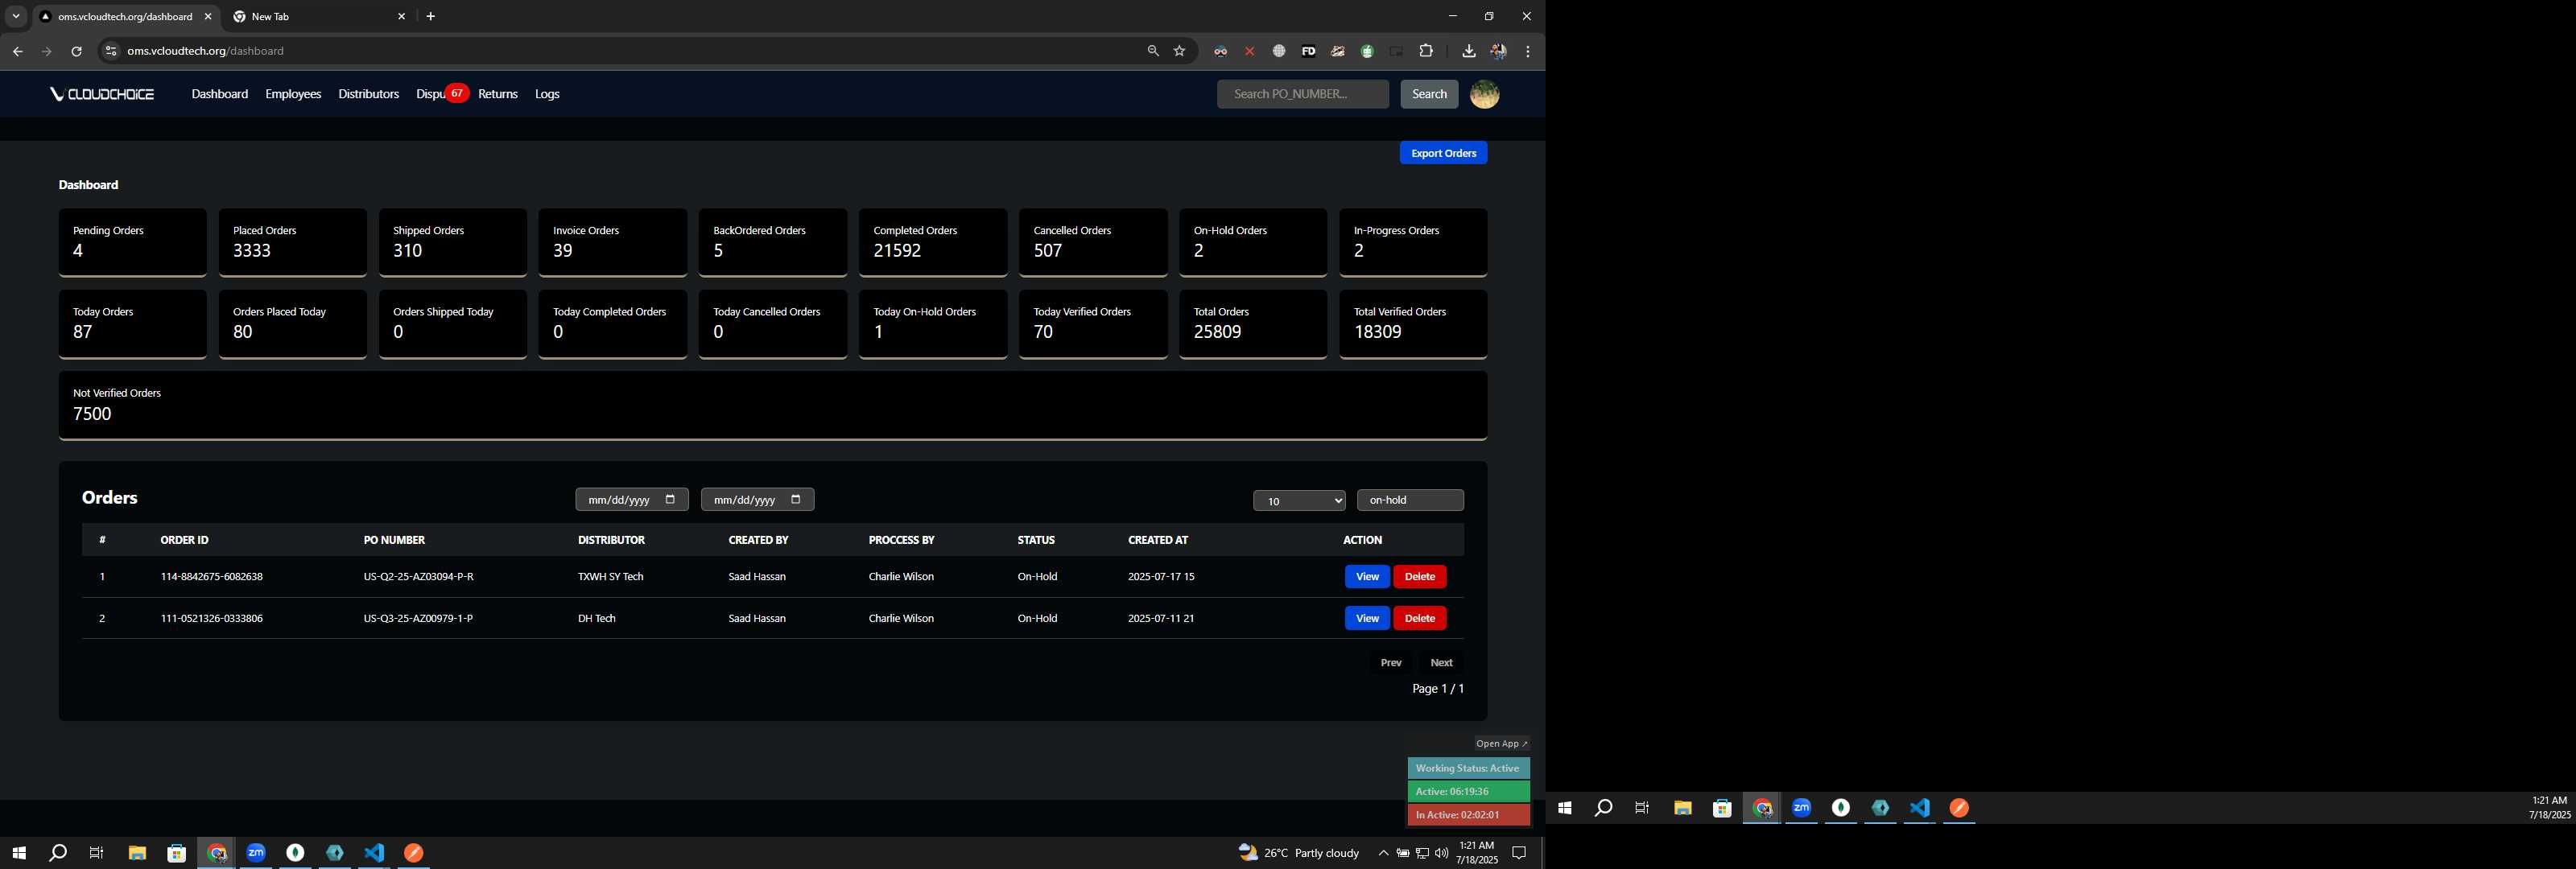The image size is (2576, 869).
Task: Click Open App link on tracker widget
Action: click(x=1501, y=743)
